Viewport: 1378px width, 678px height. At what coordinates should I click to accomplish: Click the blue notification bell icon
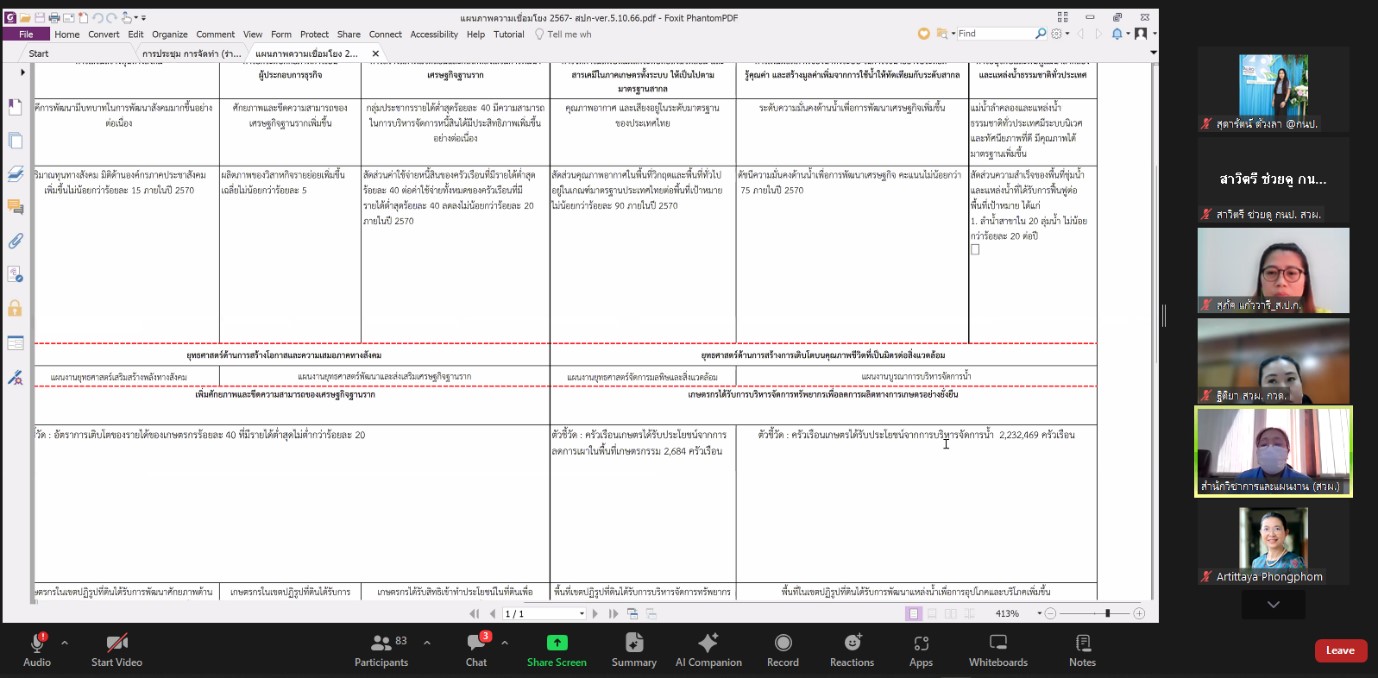[x=1118, y=33]
